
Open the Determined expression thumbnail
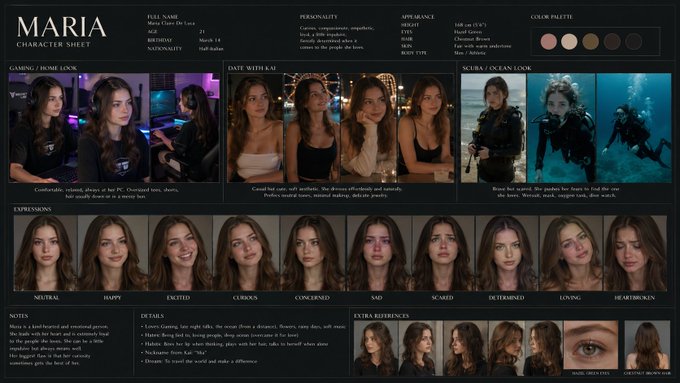coord(507,253)
